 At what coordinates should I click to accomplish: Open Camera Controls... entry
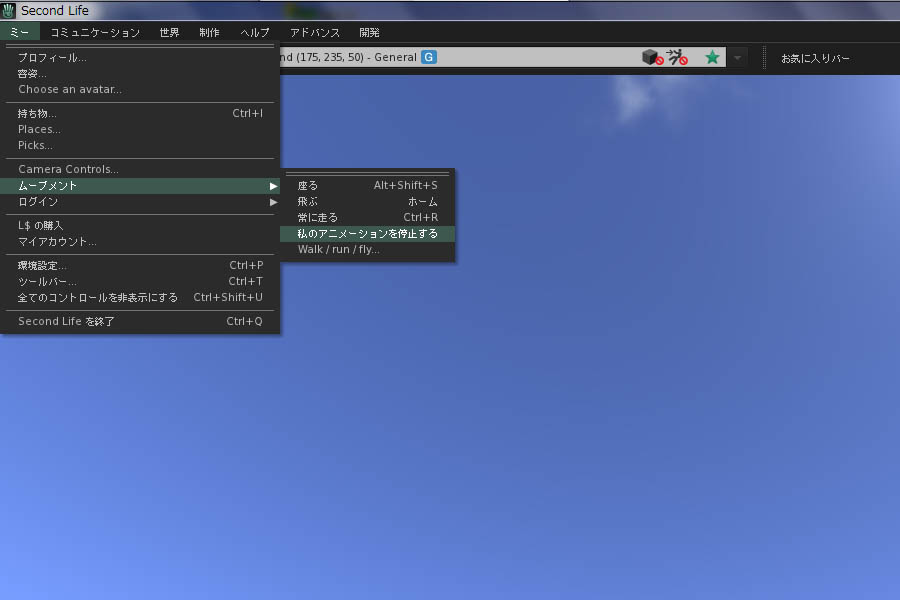click(140, 169)
